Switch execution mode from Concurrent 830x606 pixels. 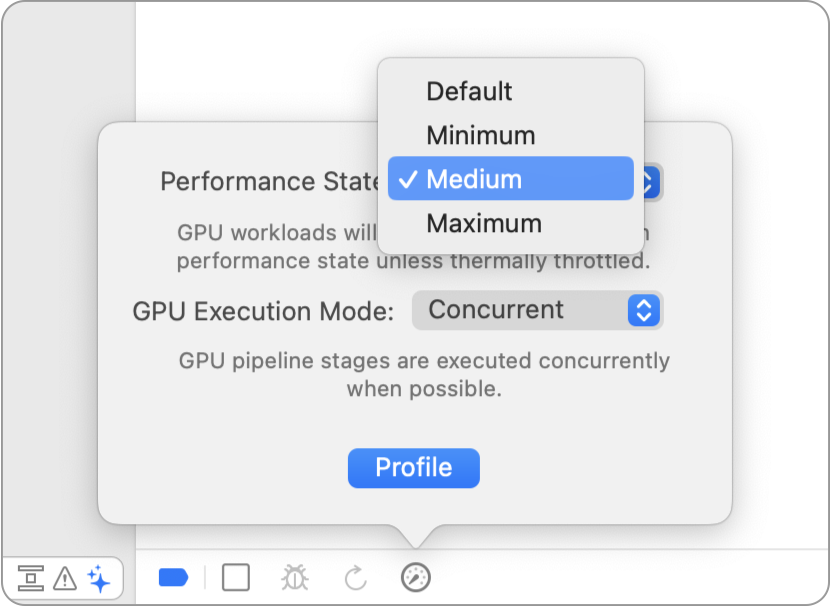[x=538, y=310]
